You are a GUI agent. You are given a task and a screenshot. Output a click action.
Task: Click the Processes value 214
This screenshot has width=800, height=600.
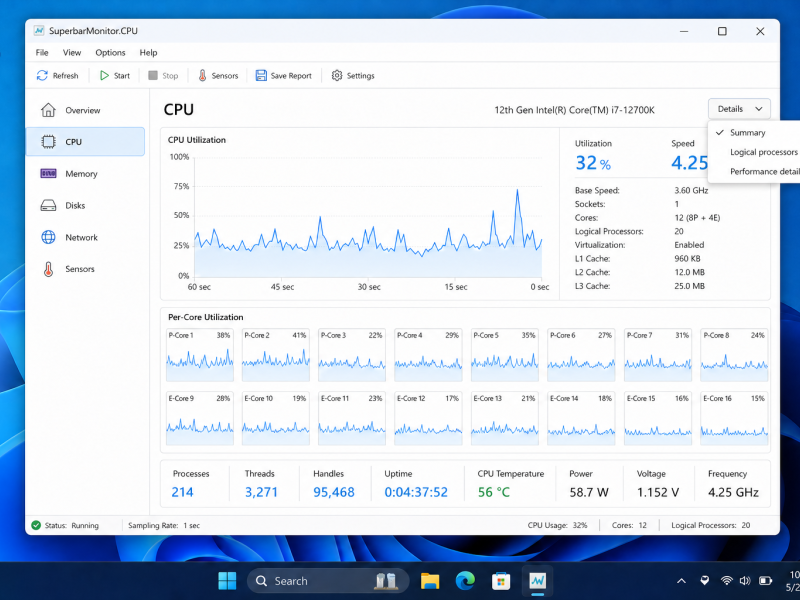pyautogui.click(x=182, y=492)
